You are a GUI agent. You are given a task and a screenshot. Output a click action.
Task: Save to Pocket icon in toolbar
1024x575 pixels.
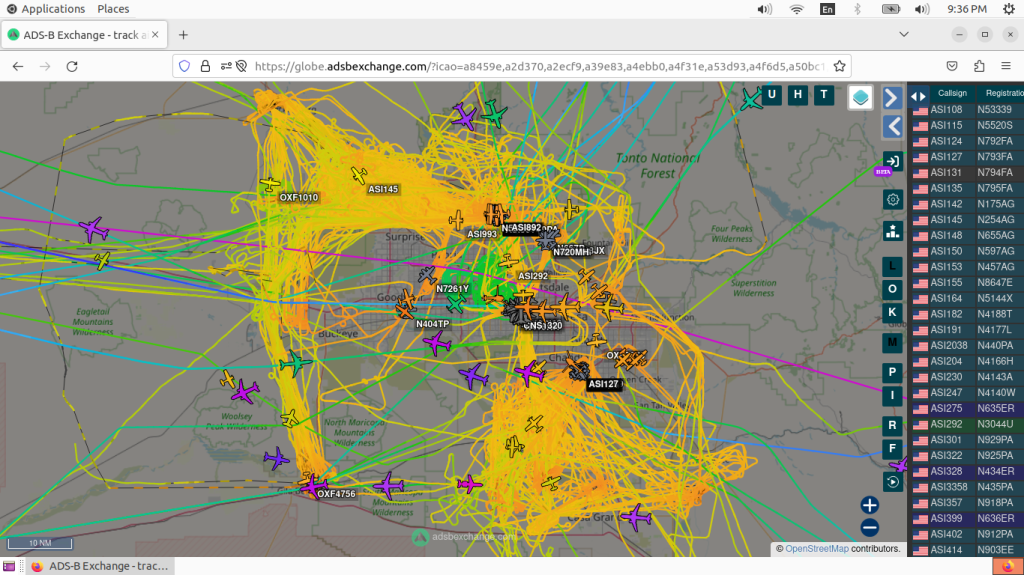tap(952, 66)
